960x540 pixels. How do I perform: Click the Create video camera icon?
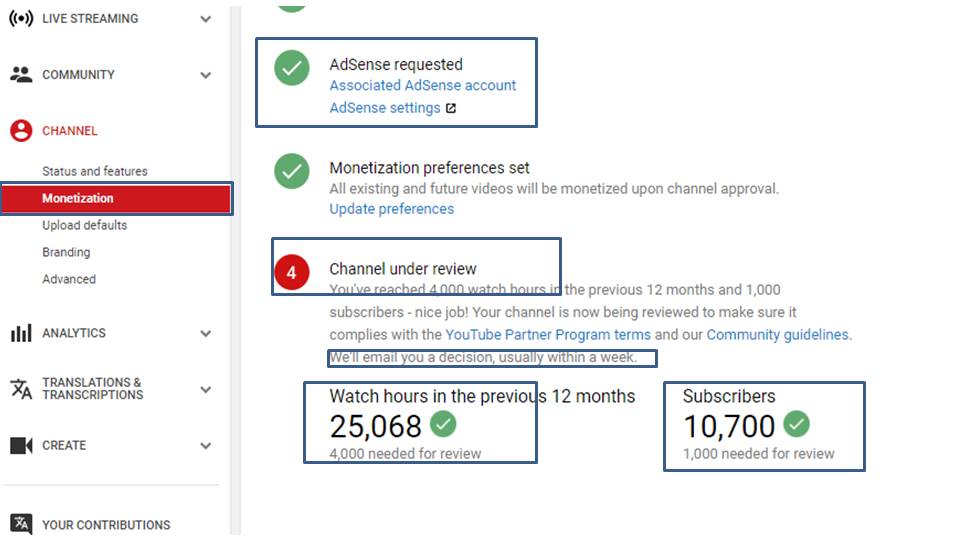21,445
